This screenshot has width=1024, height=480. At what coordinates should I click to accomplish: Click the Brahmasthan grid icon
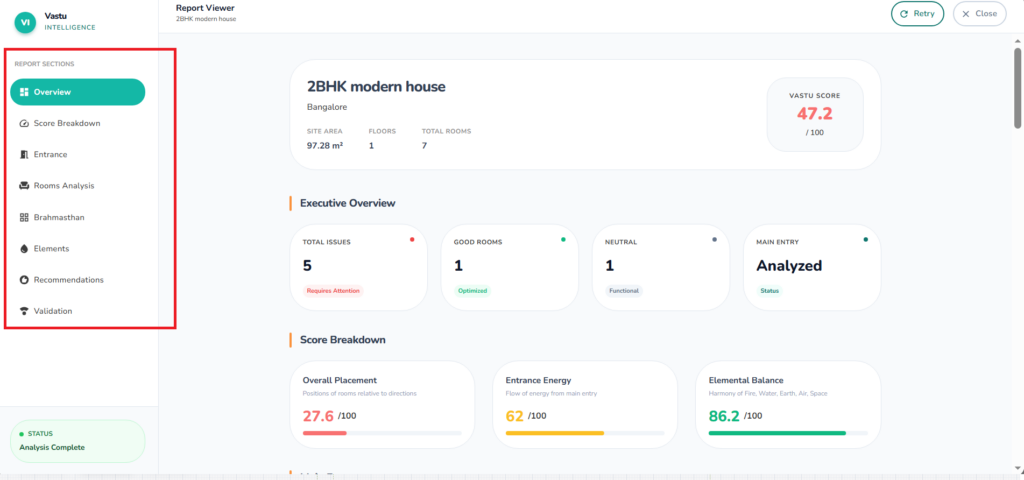tap(24, 217)
